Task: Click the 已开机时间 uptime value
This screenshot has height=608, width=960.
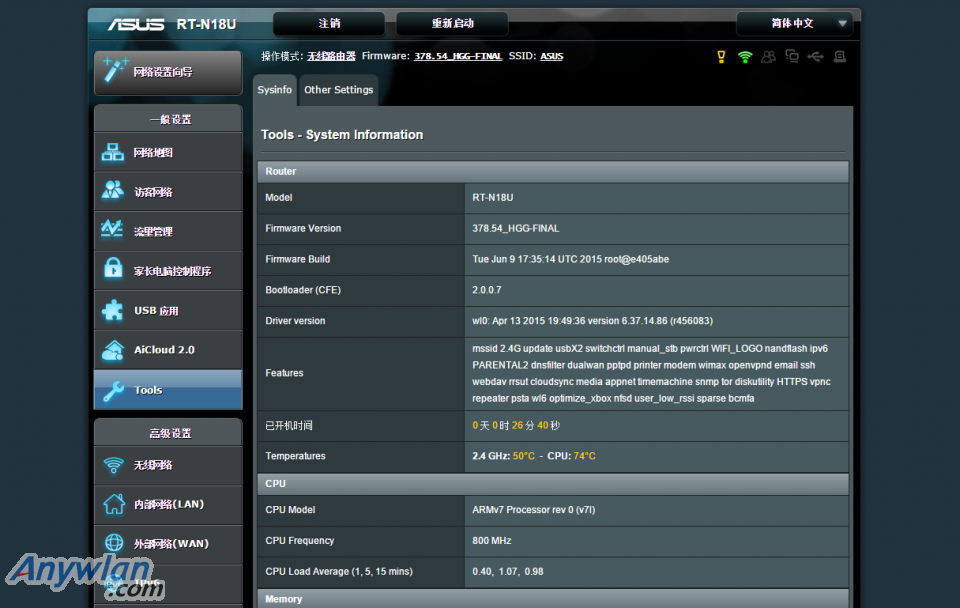Action: [x=516, y=426]
